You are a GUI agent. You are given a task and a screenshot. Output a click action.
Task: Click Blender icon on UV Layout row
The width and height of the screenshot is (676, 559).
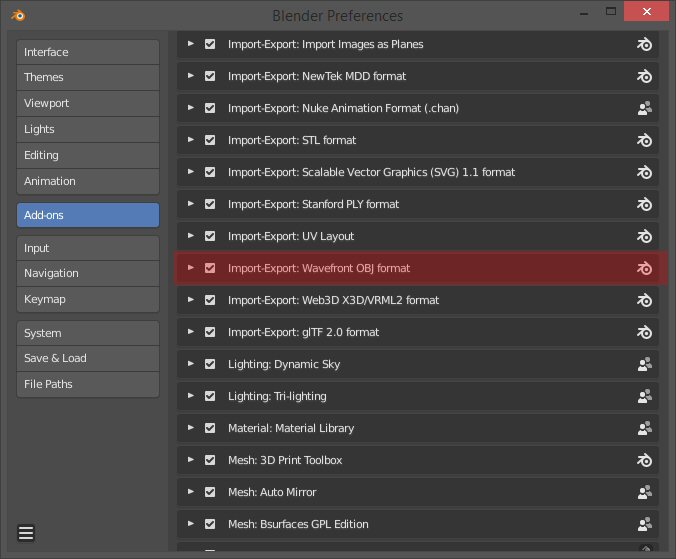[644, 236]
